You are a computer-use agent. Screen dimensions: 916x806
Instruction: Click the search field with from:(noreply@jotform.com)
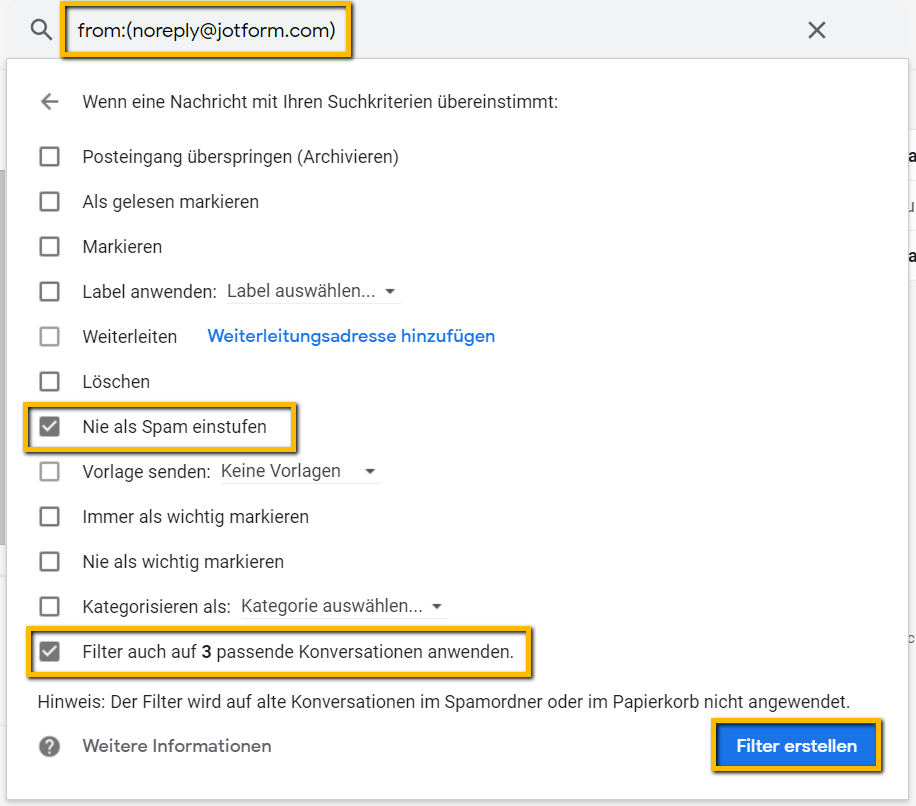206,31
